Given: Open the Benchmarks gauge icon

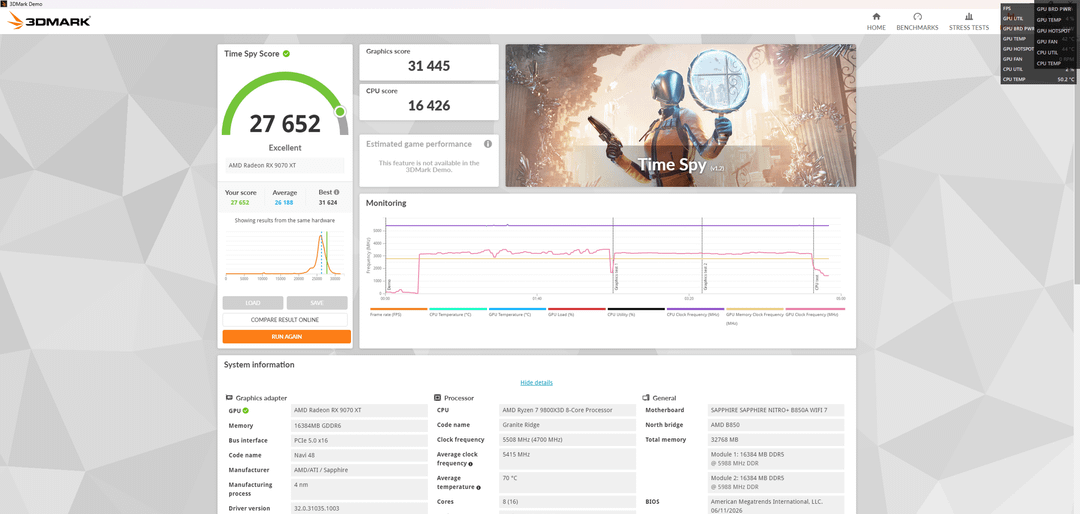Looking at the screenshot, I should [x=917, y=17].
